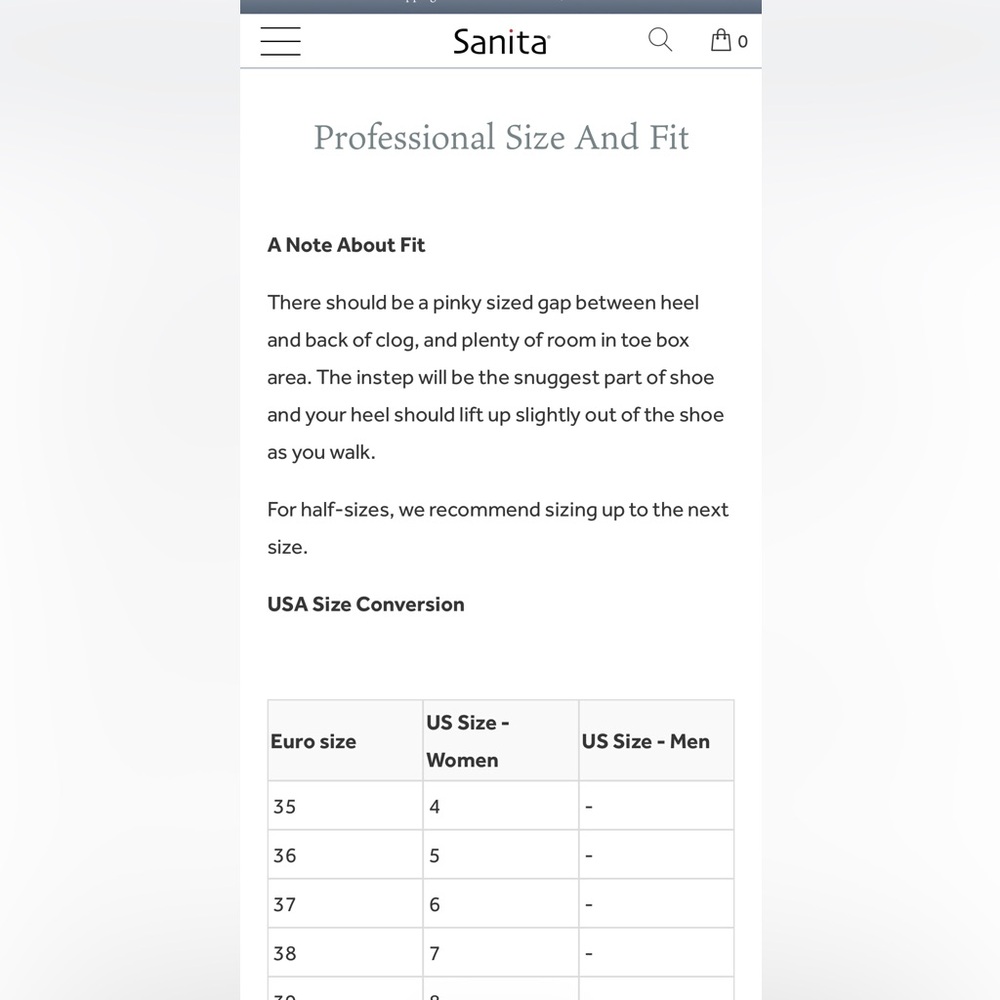Viewport: 1000px width, 1000px height.
Task: Click the US Size - Women header
Action: [501, 740]
